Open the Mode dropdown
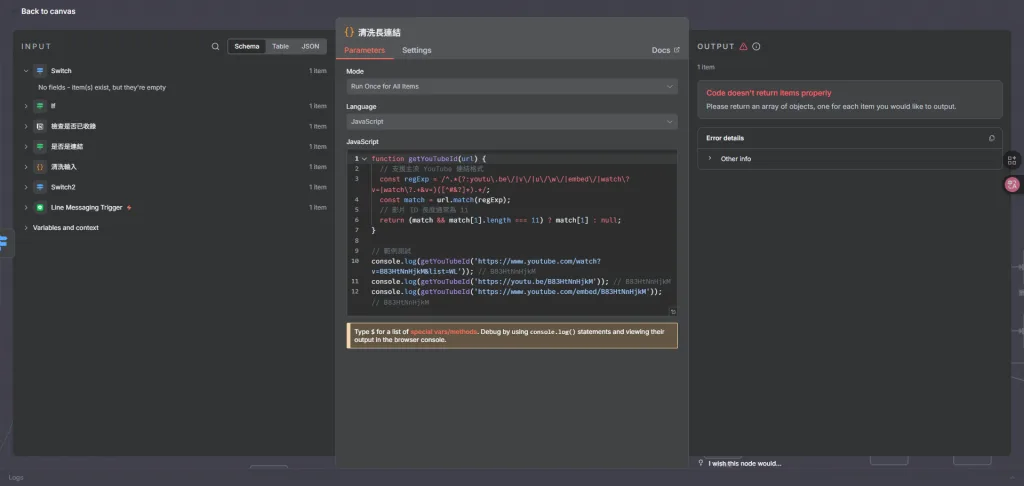 tap(511, 86)
